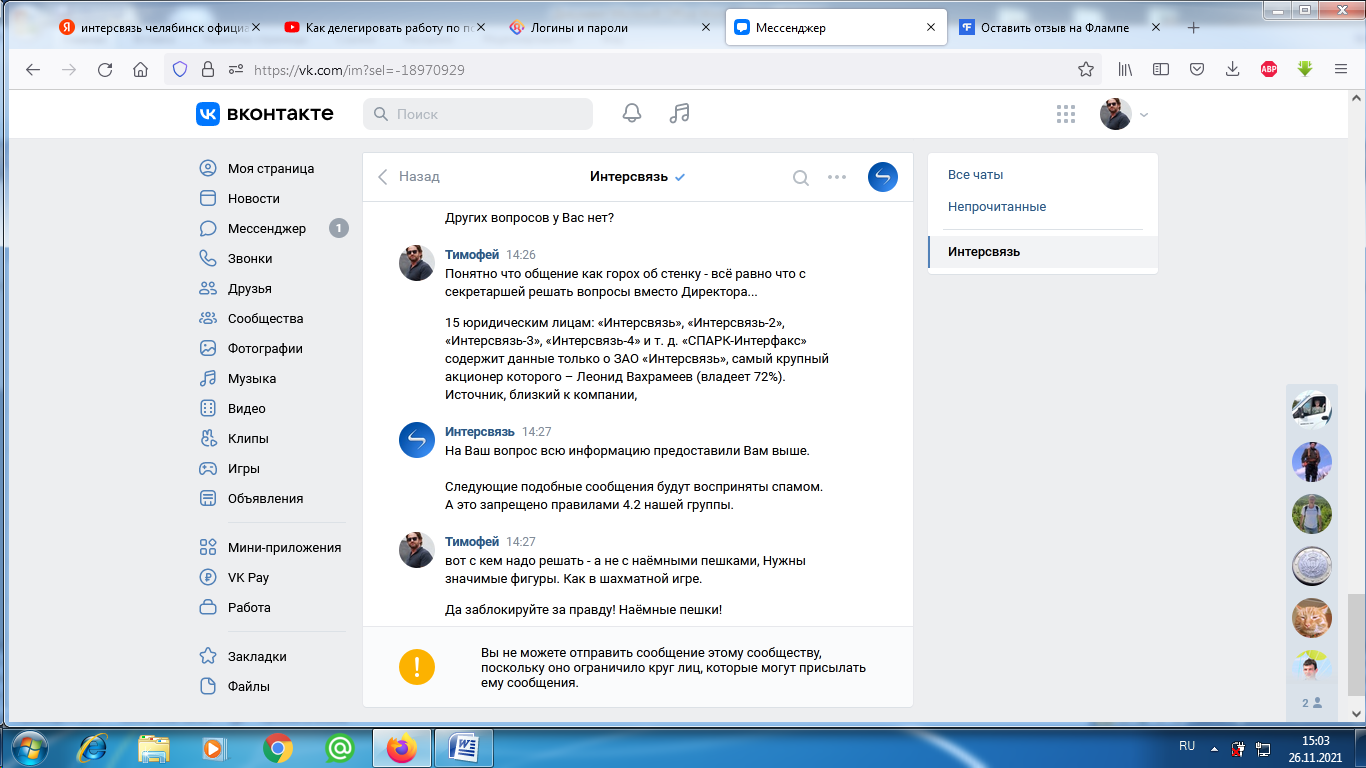Image resolution: width=1366 pixels, height=768 pixels.
Task: Open conversation actions three-dot menu
Action: click(x=837, y=177)
